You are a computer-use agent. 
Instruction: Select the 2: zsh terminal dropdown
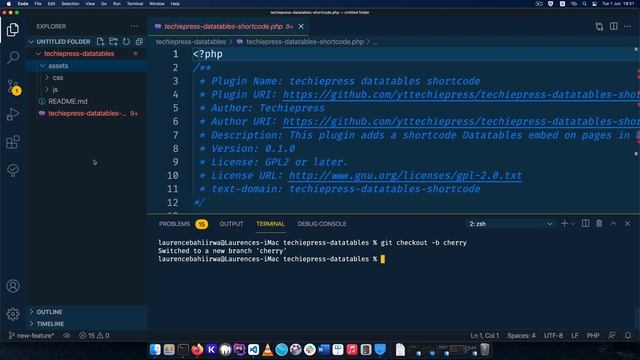click(x=510, y=224)
